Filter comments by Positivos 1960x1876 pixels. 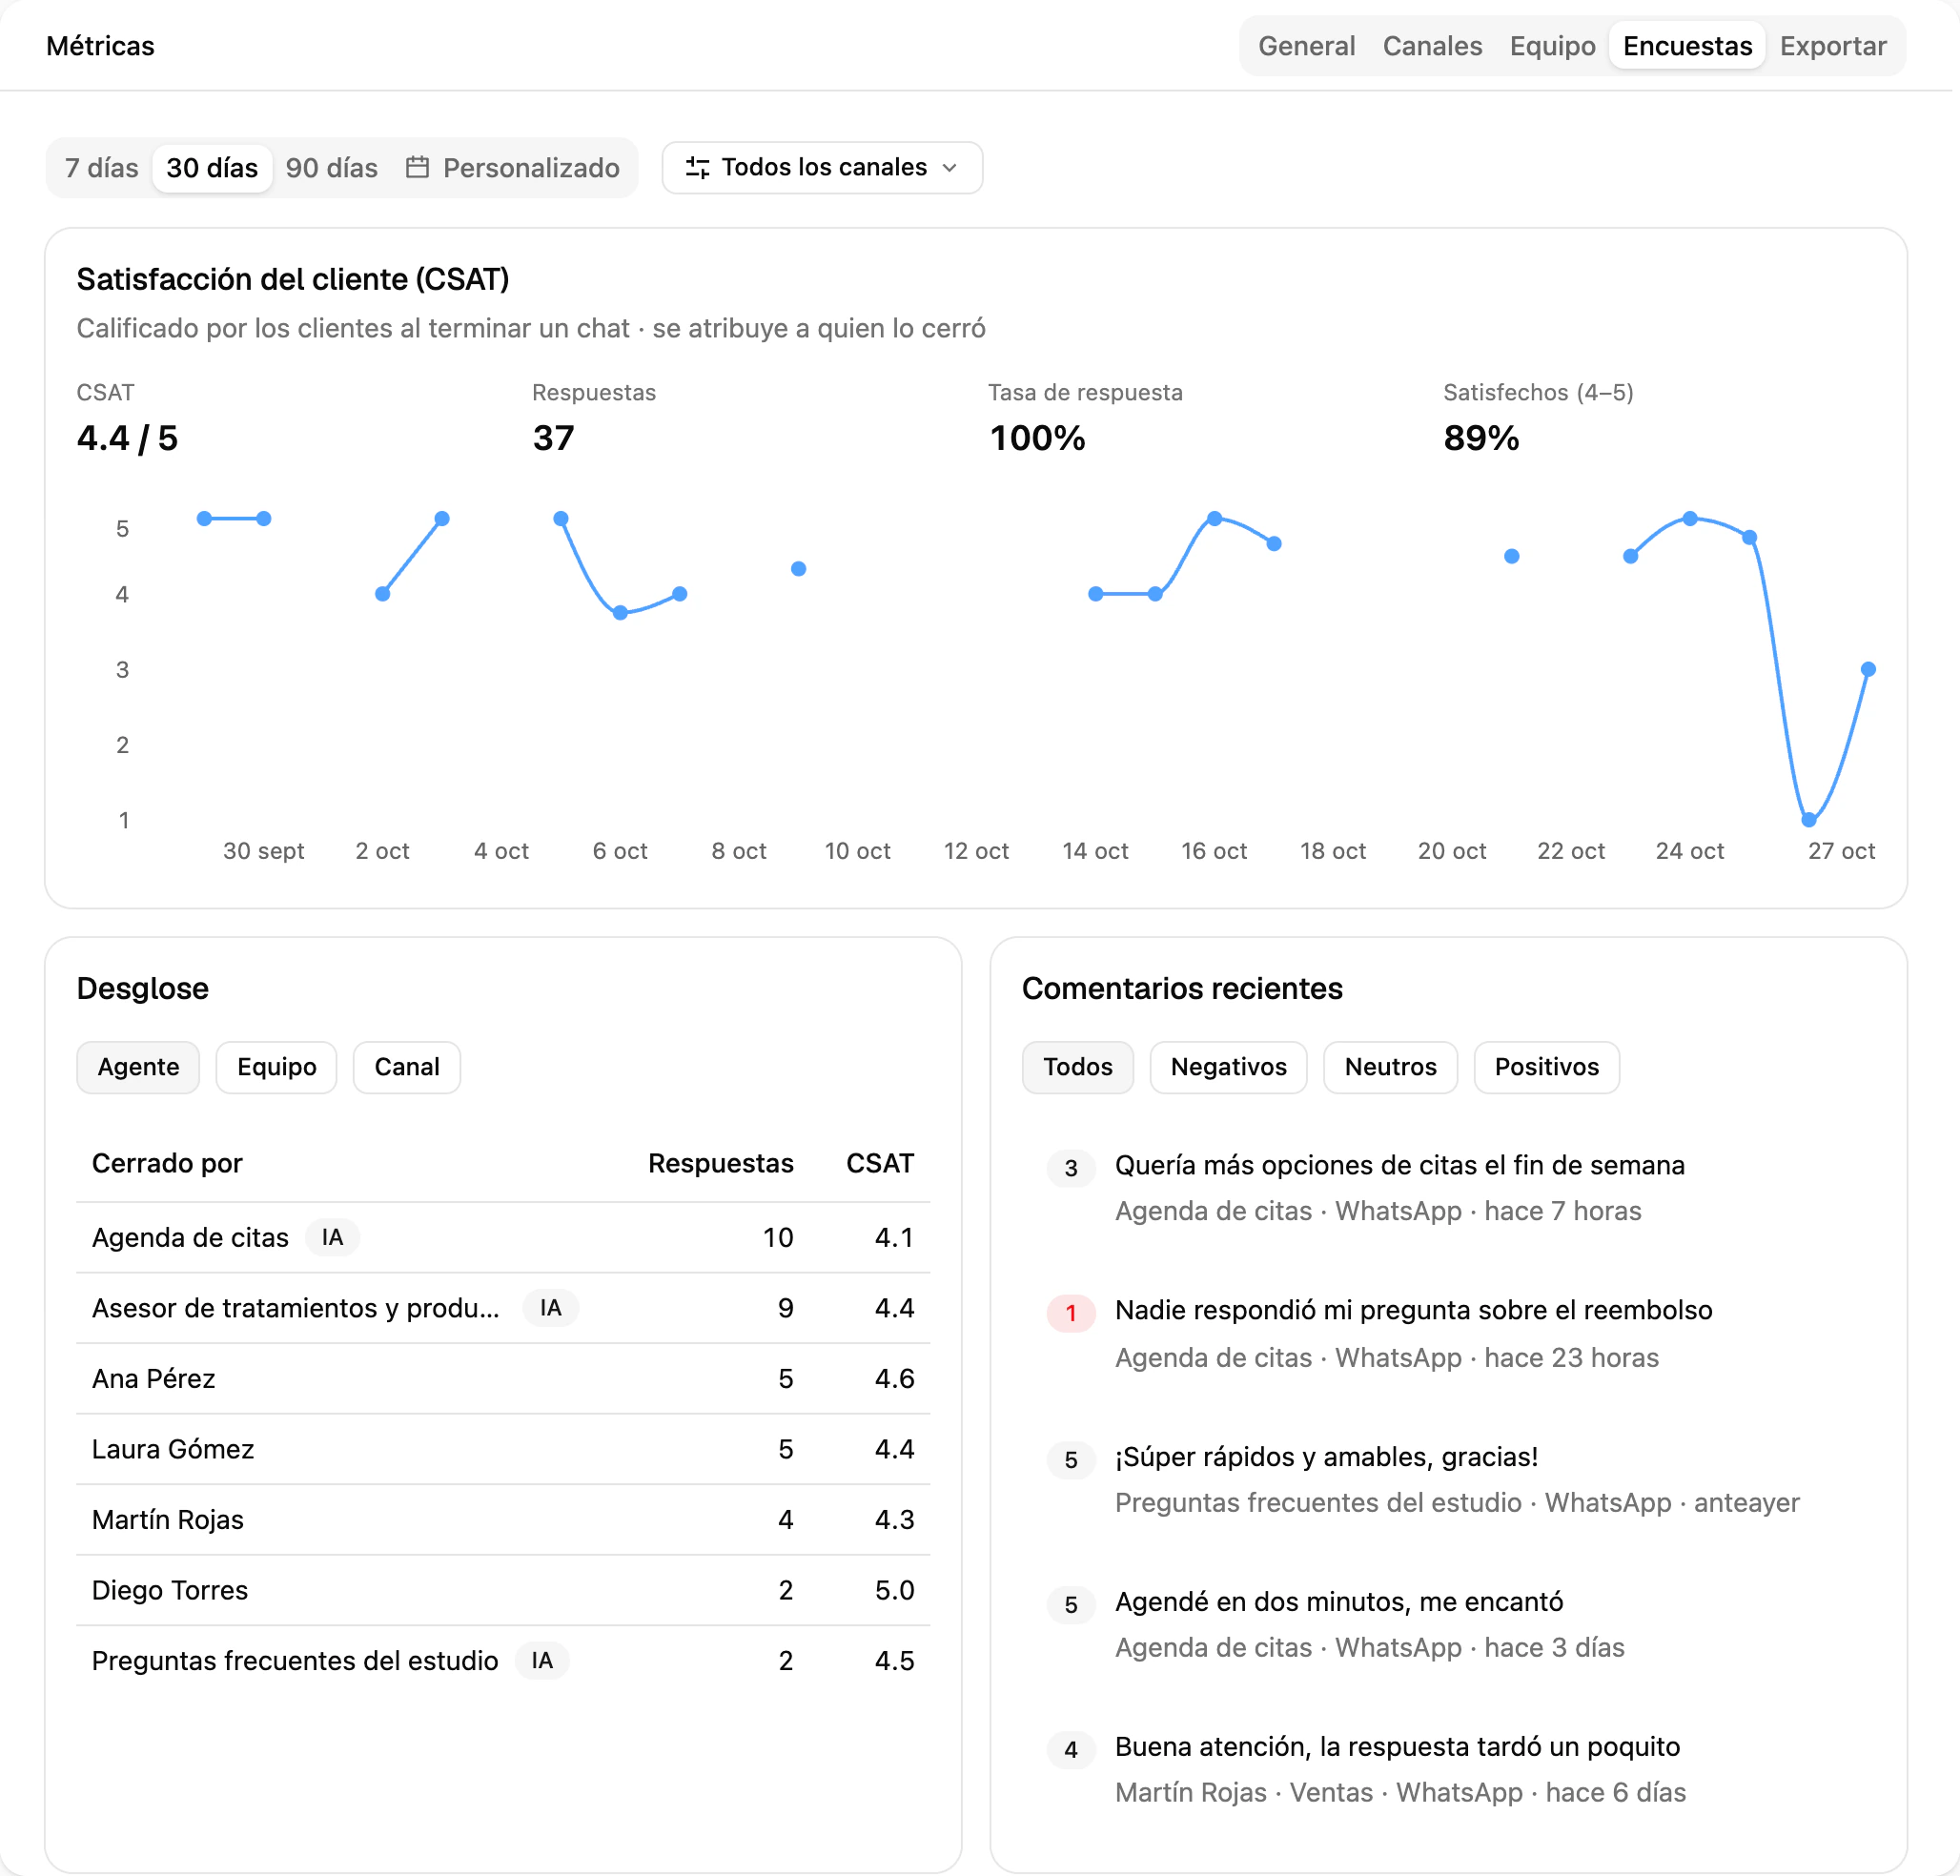click(1546, 1067)
